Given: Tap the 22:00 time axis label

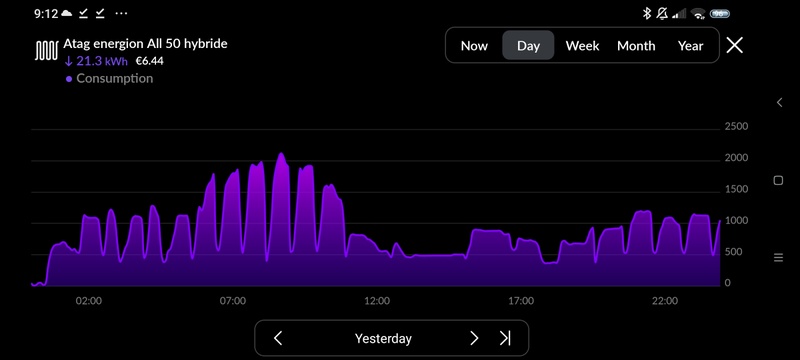Looking at the screenshot, I should (665, 301).
